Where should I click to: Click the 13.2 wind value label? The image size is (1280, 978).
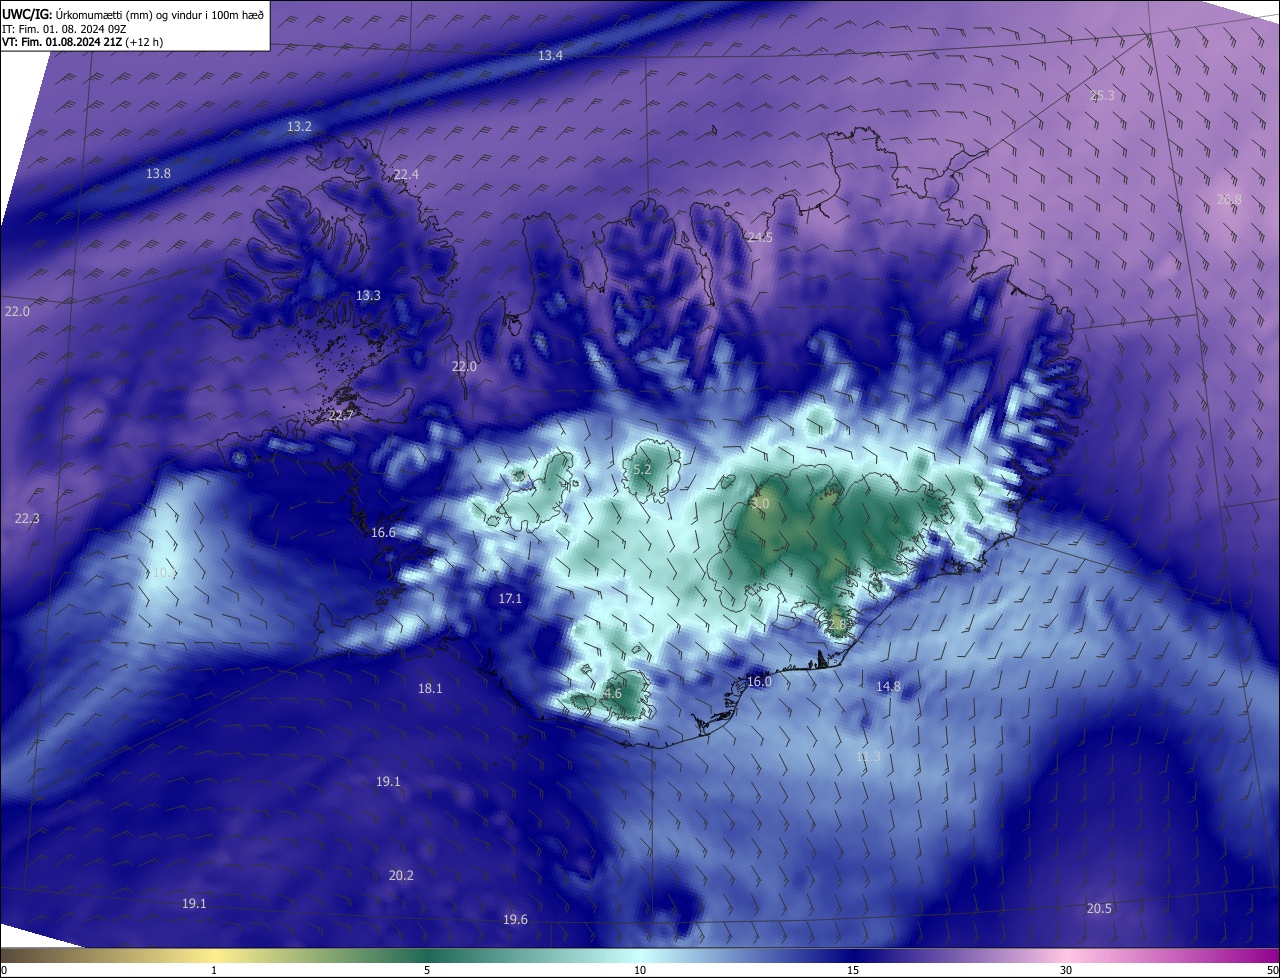point(299,127)
